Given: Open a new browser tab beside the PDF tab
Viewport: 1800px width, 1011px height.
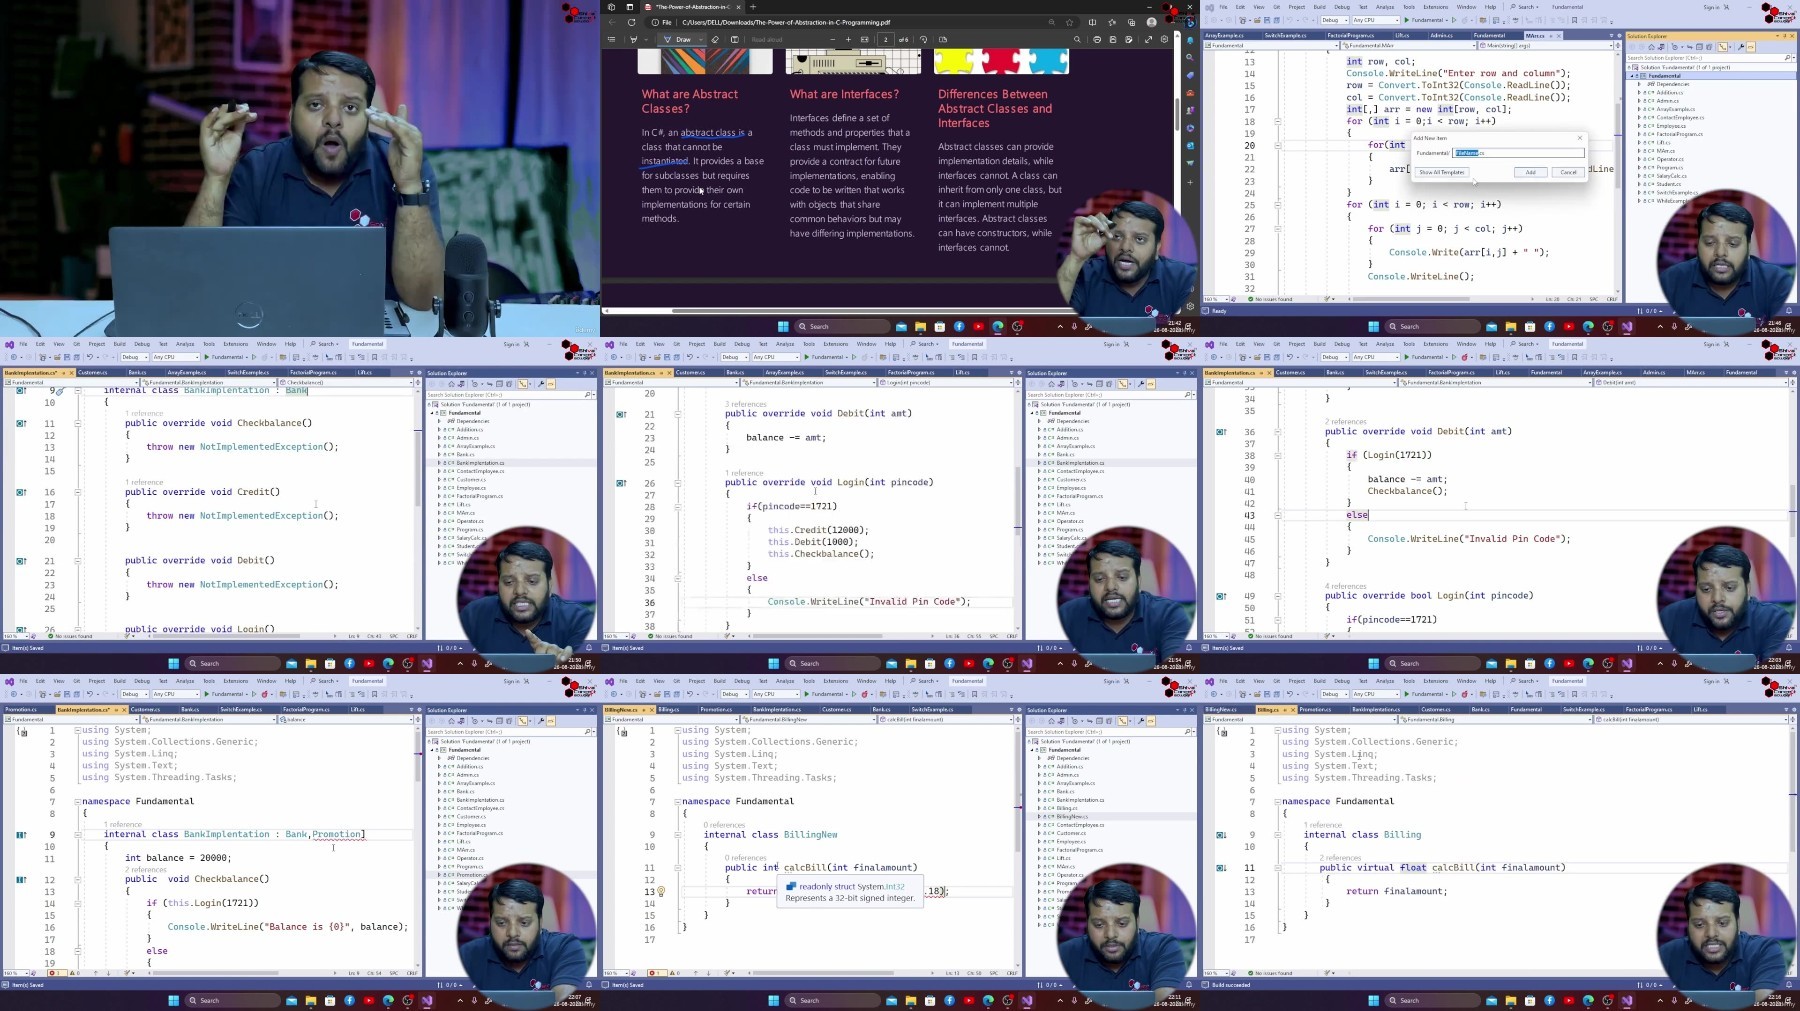Looking at the screenshot, I should (752, 7).
